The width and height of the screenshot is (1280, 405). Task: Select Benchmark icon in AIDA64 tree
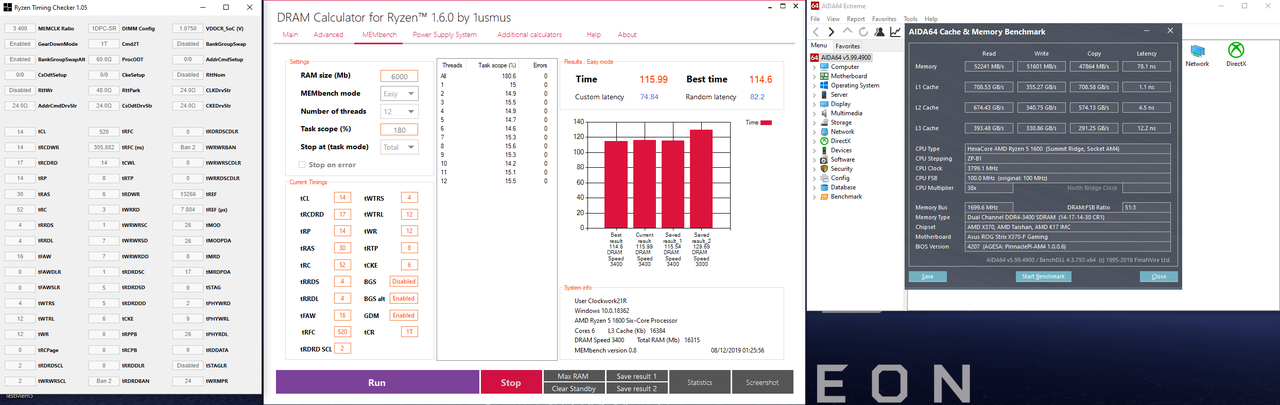pos(825,196)
